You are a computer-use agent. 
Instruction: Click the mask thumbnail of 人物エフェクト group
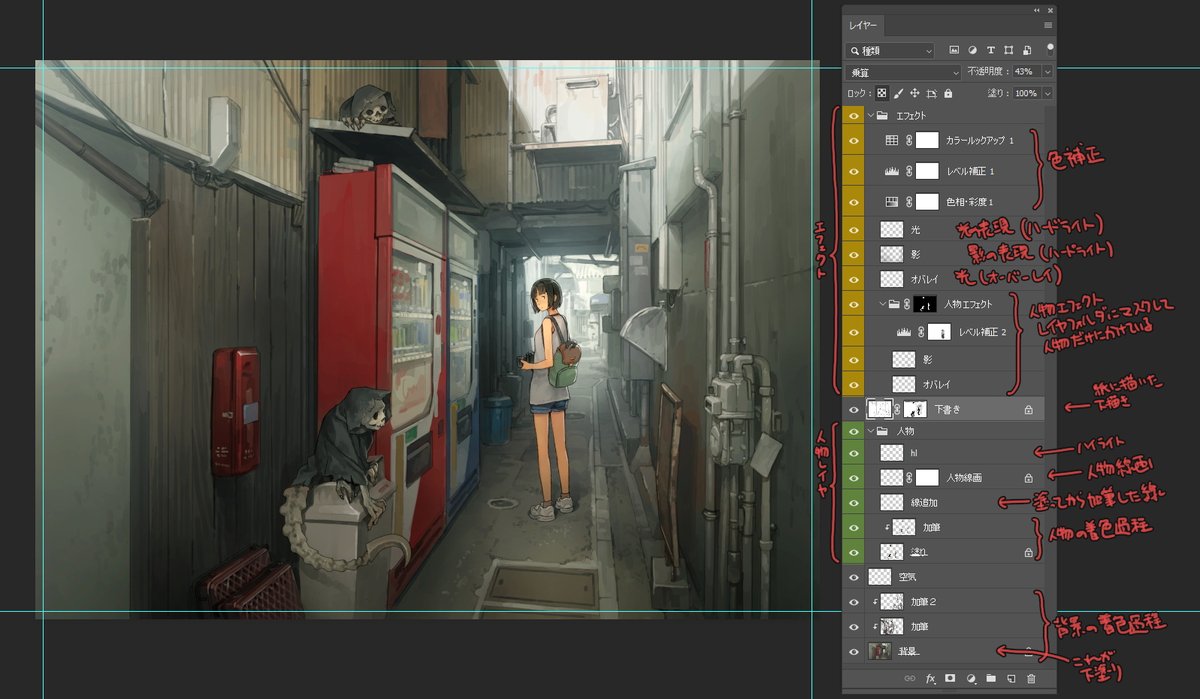tap(925, 304)
